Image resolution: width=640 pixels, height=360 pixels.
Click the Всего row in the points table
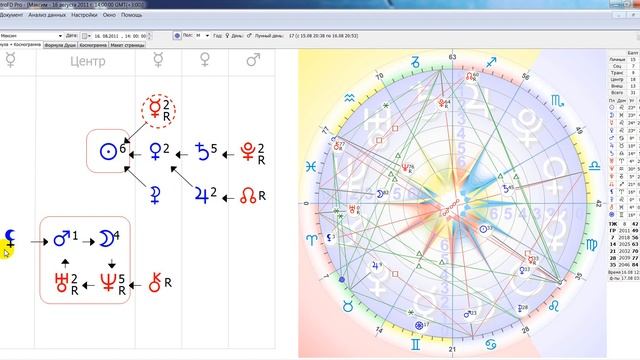(x=624, y=93)
